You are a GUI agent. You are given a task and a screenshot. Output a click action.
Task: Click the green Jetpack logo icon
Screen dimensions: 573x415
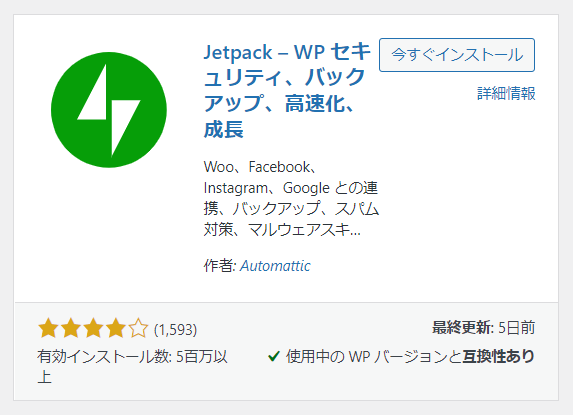(109, 110)
